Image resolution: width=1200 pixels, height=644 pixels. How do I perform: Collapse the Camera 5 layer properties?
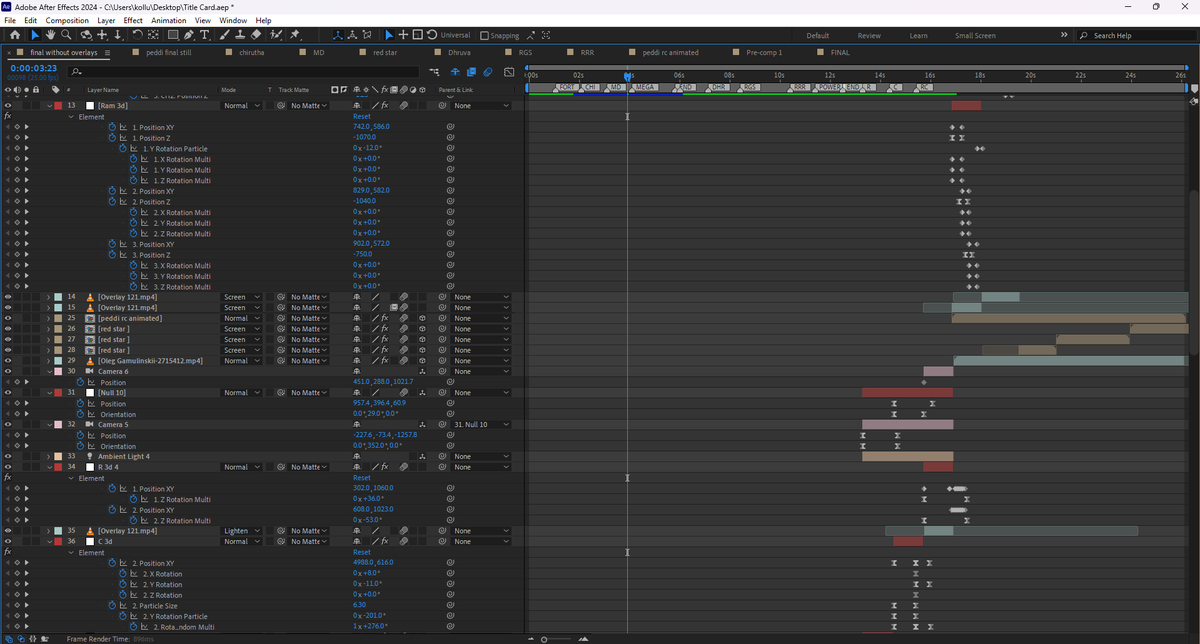click(x=48, y=425)
